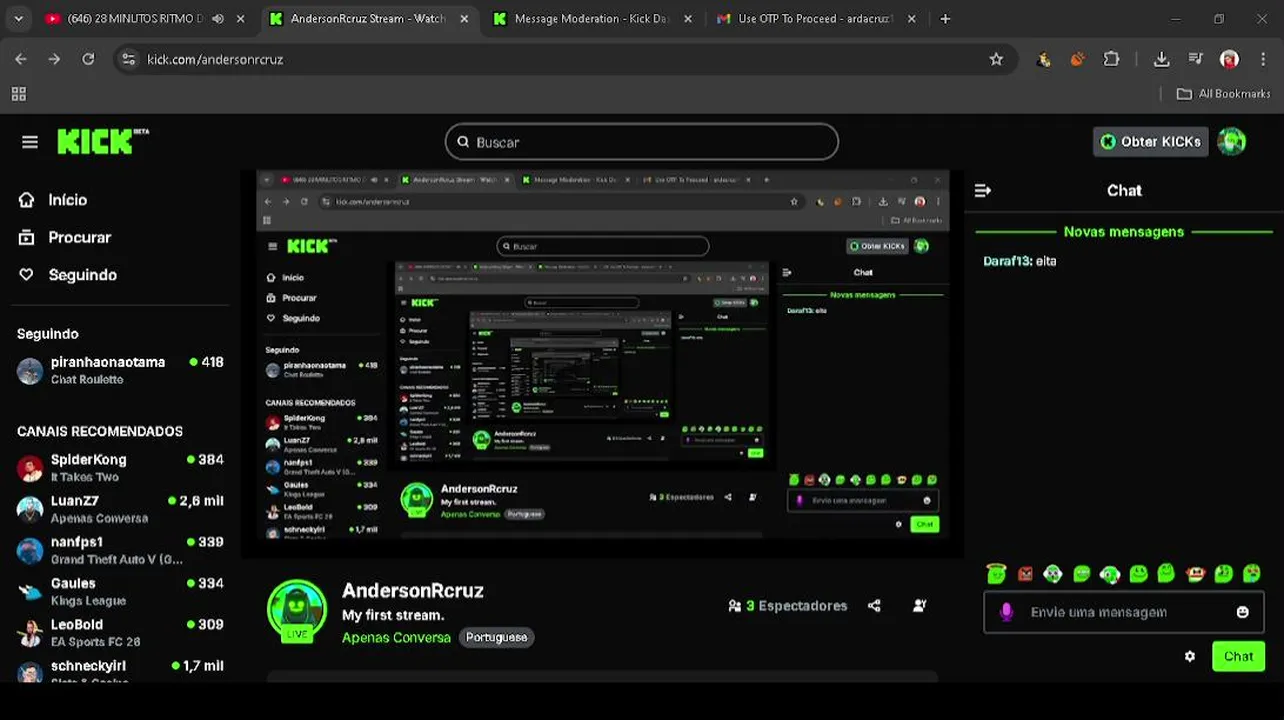Open the Chrome profile avatar
This screenshot has height=720, width=1284.
tap(1229, 59)
